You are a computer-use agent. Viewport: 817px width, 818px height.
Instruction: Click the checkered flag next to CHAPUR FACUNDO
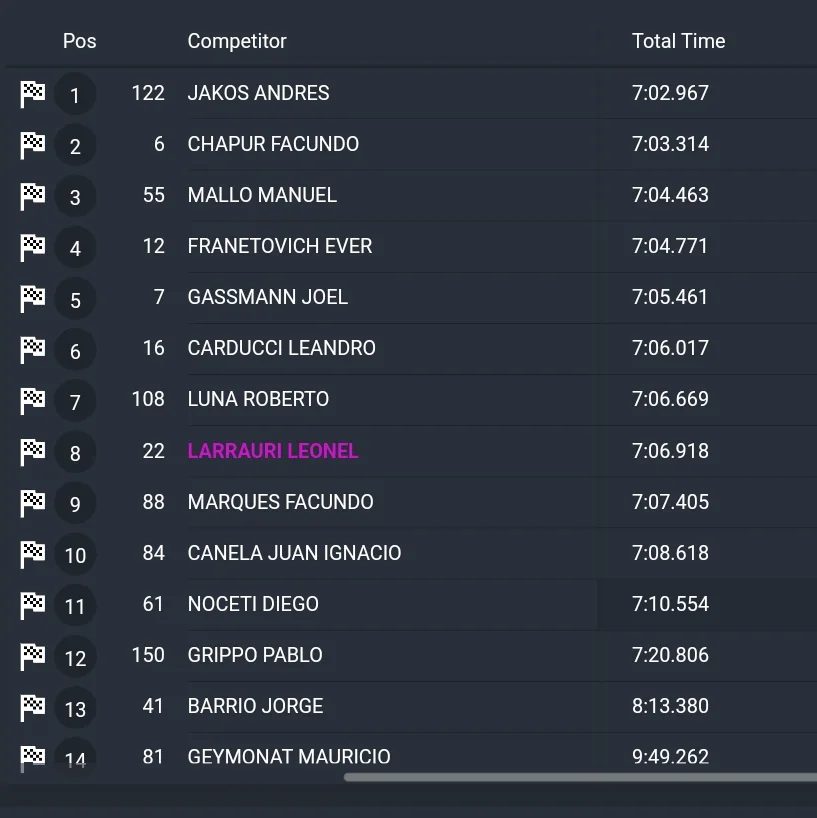(x=32, y=145)
